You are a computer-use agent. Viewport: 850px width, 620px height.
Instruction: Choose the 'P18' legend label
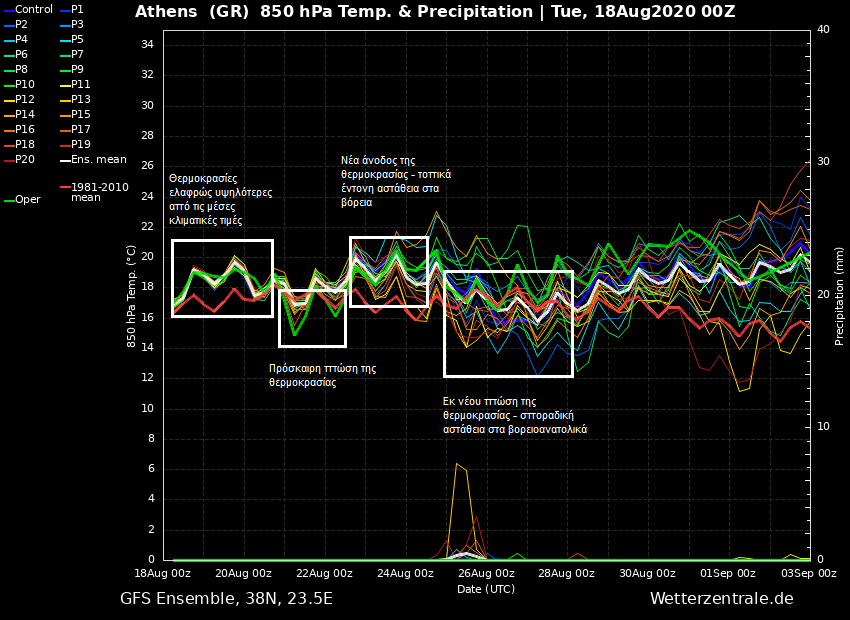click(x=24, y=144)
